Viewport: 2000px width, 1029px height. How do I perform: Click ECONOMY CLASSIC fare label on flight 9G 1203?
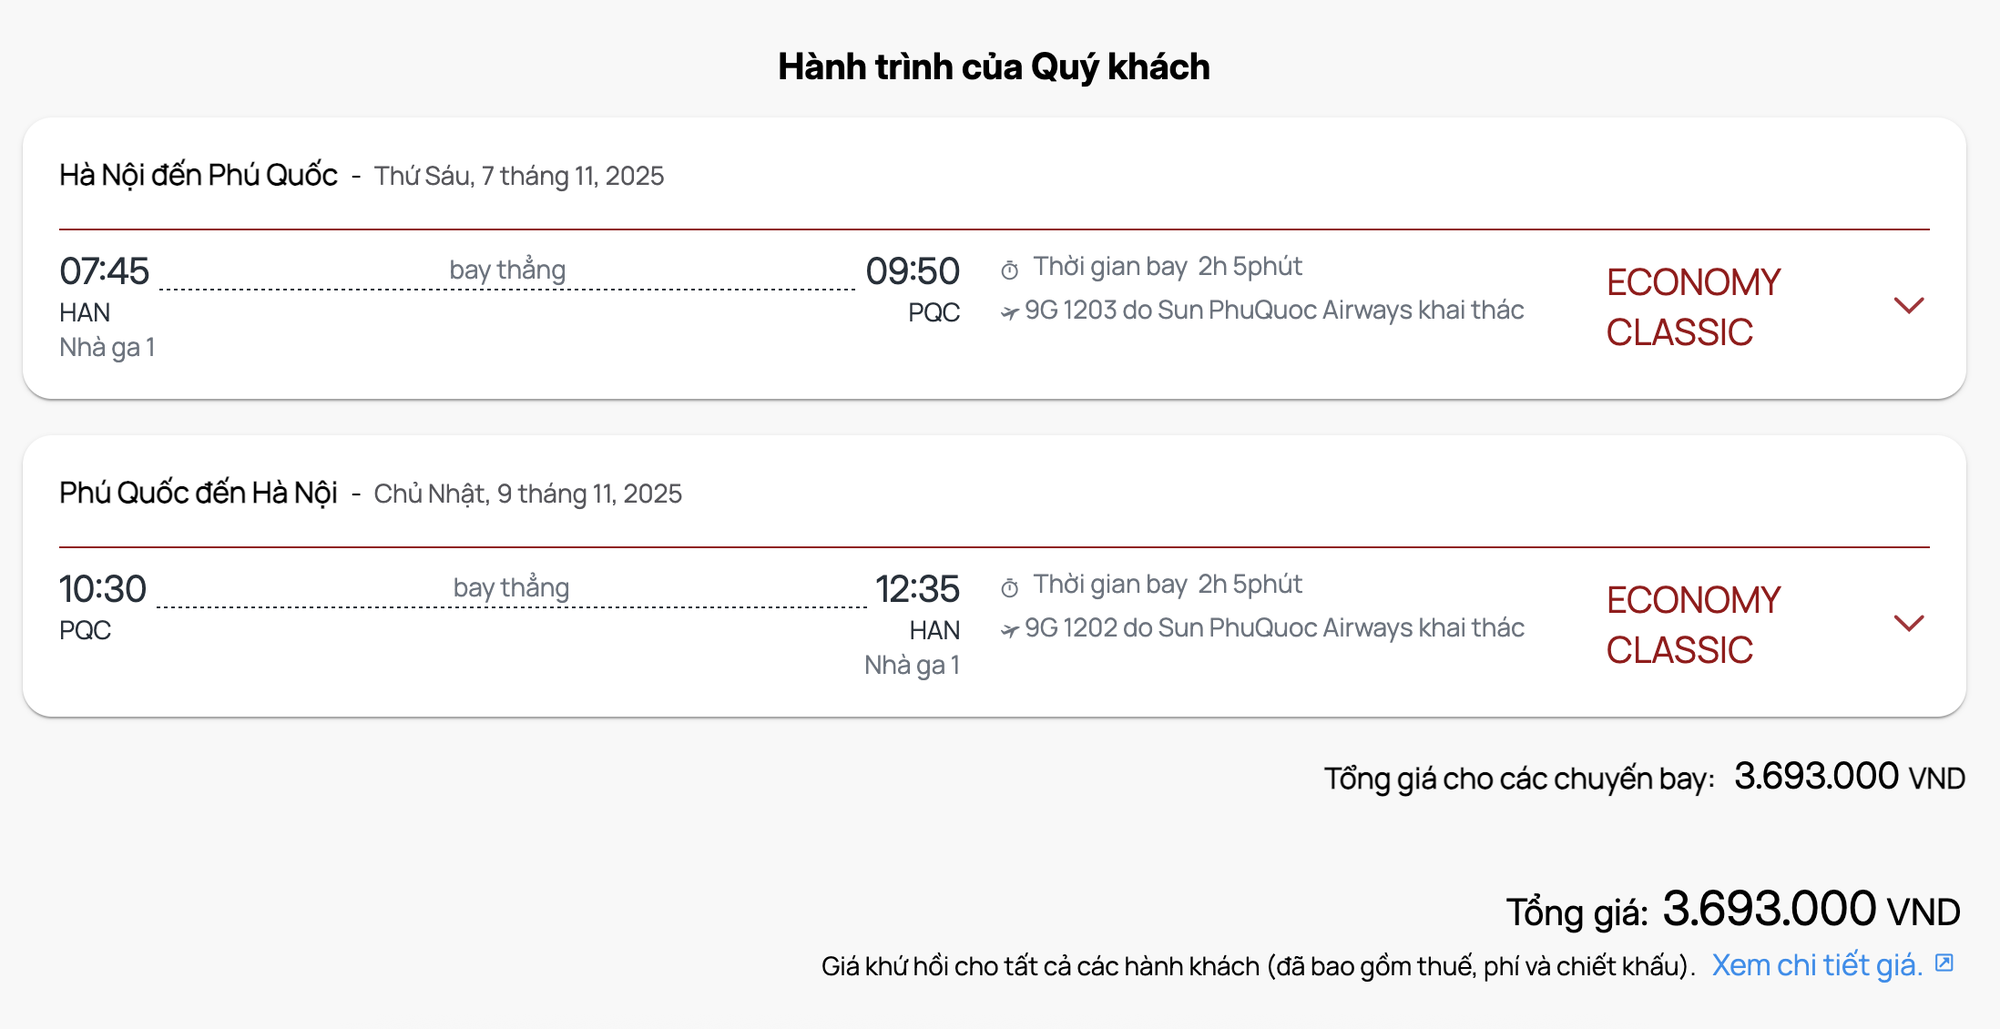tap(1693, 307)
